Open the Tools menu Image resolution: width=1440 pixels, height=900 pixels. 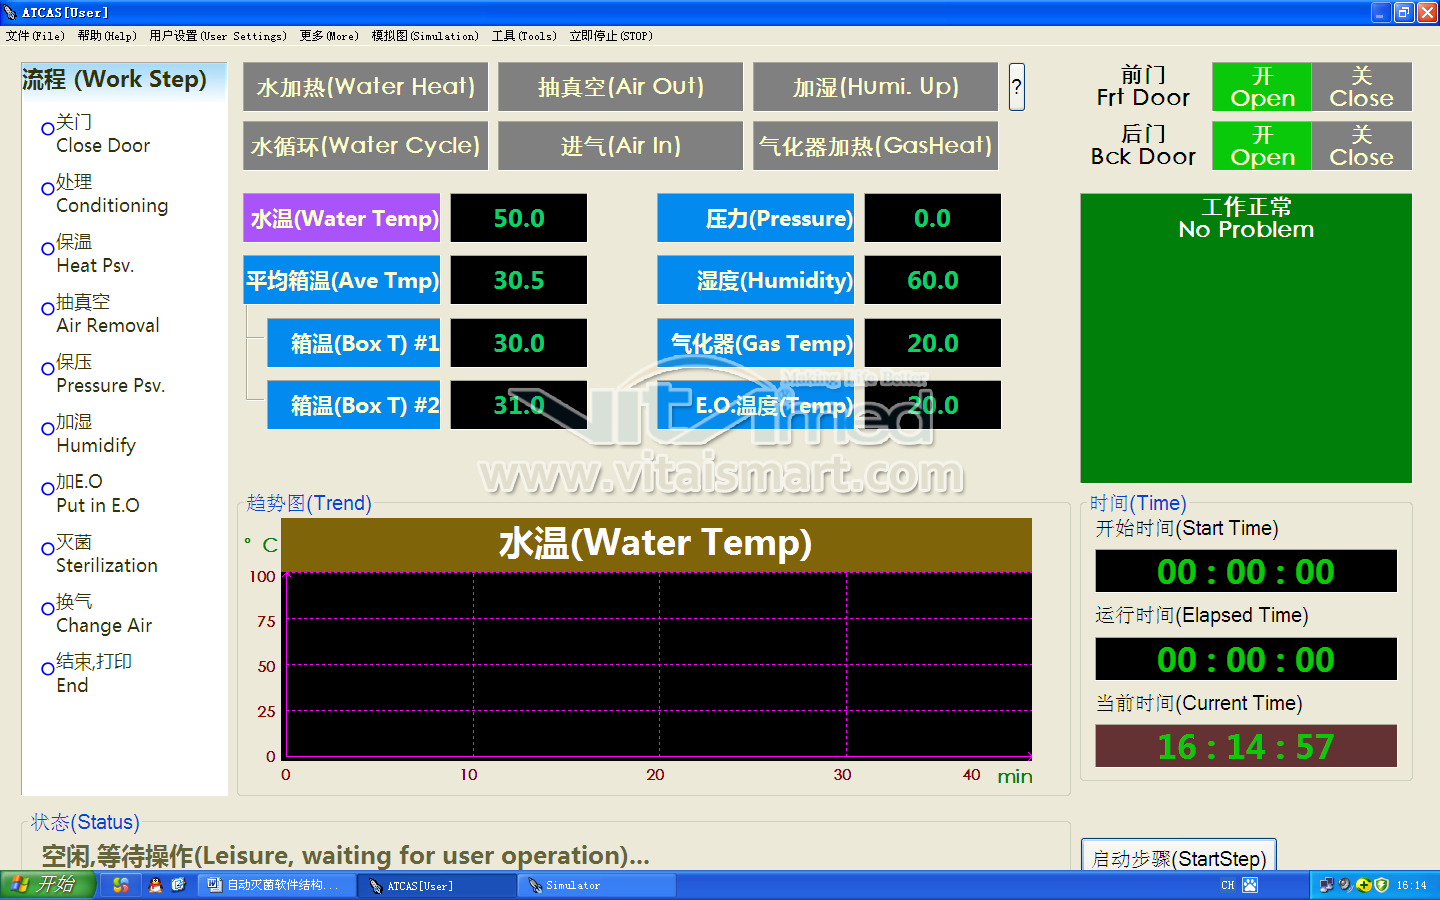tap(523, 36)
